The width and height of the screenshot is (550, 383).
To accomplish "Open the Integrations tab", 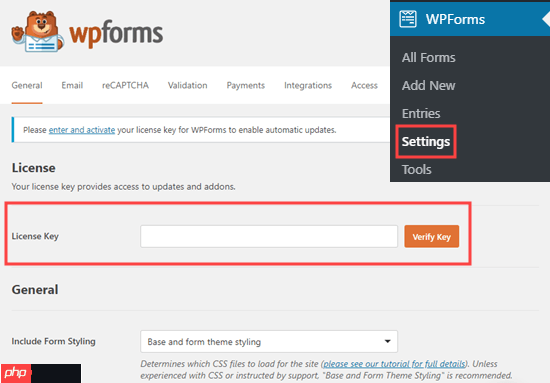I will coord(308,85).
